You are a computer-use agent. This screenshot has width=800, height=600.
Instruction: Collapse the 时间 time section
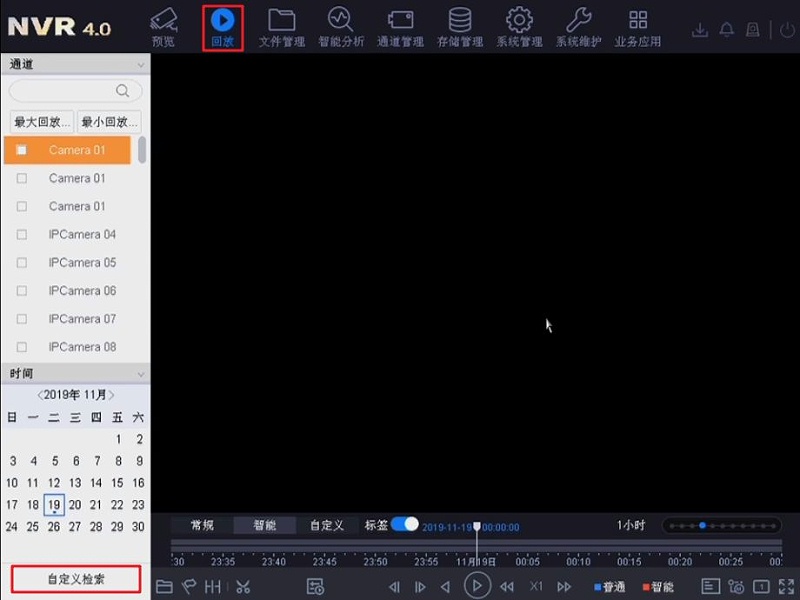pyautogui.click(x=142, y=373)
